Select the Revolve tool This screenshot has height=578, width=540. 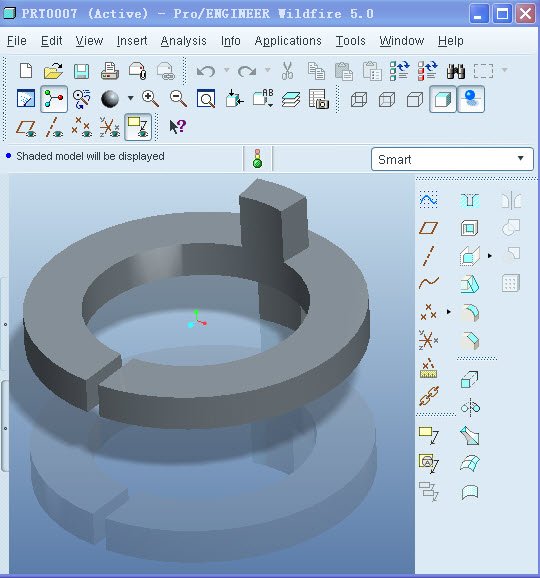[x=470, y=407]
